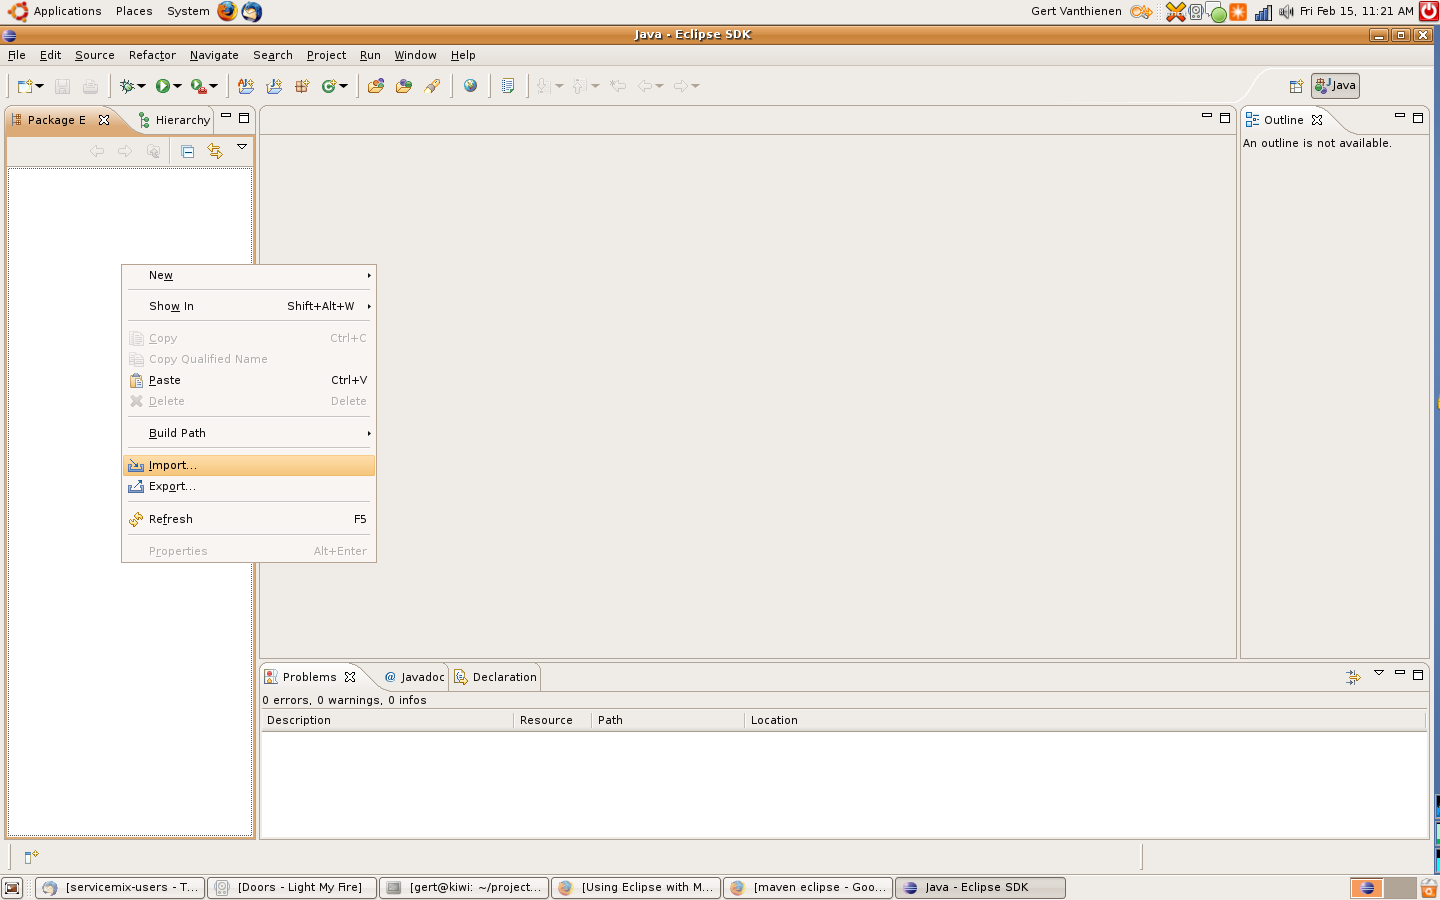1440x900 pixels.
Task: Switch to the Hierarchy tab
Action: tap(175, 120)
